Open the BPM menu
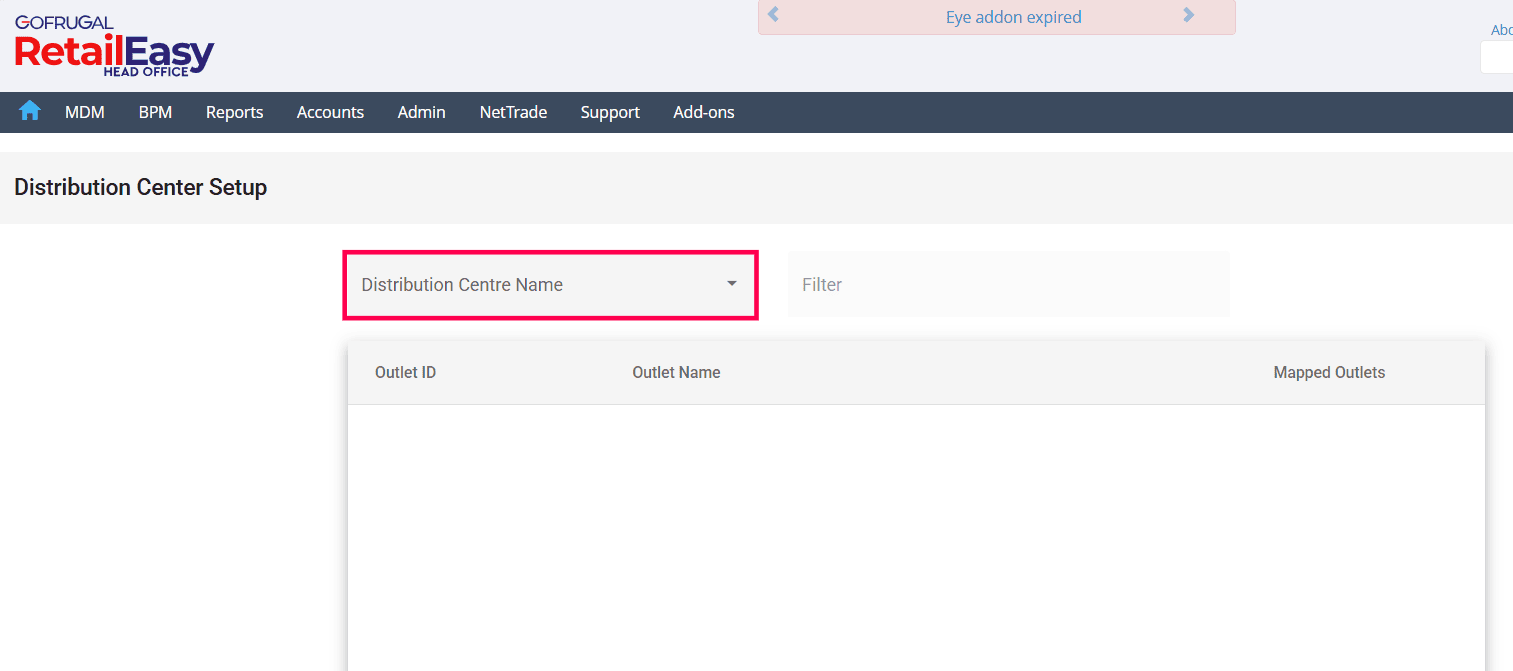The height and width of the screenshot is (671, 1513). [155, 112]
